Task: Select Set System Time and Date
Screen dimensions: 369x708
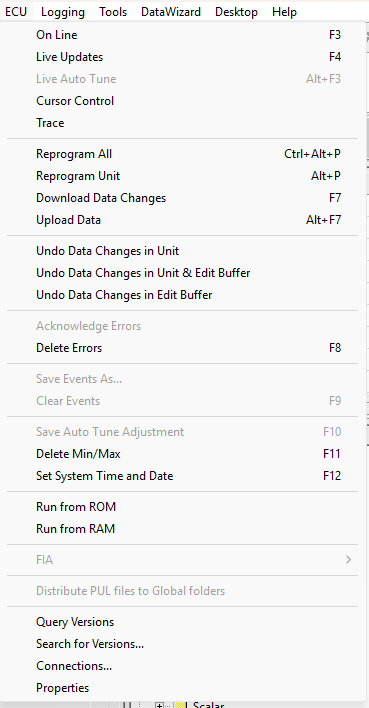Action: 182,476
